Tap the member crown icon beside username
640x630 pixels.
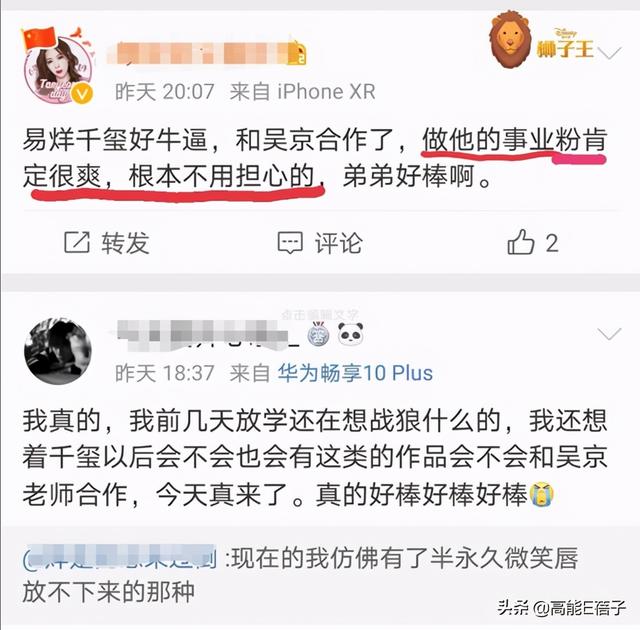(x=297, y=52)
